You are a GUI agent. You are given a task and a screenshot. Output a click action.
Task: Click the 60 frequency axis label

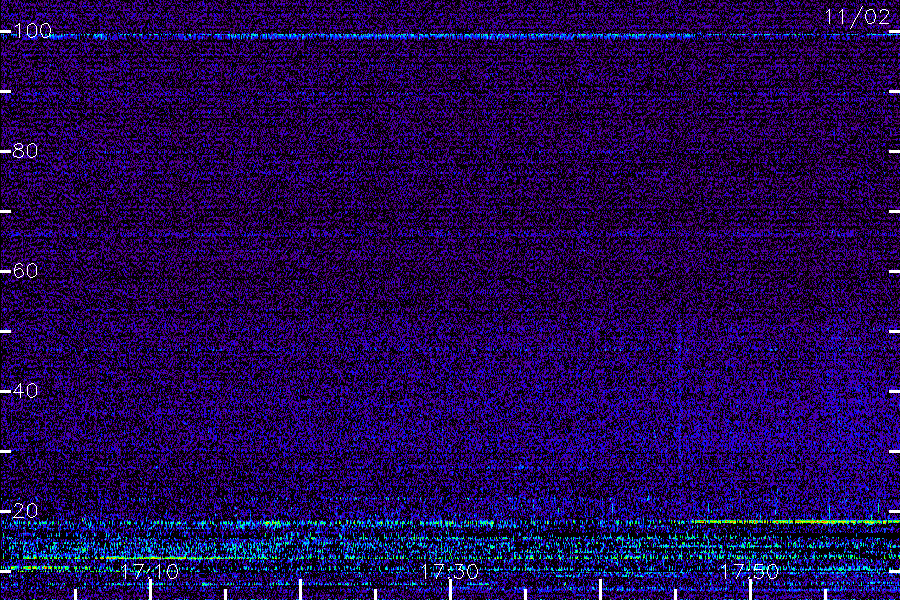tap(25, 270)
